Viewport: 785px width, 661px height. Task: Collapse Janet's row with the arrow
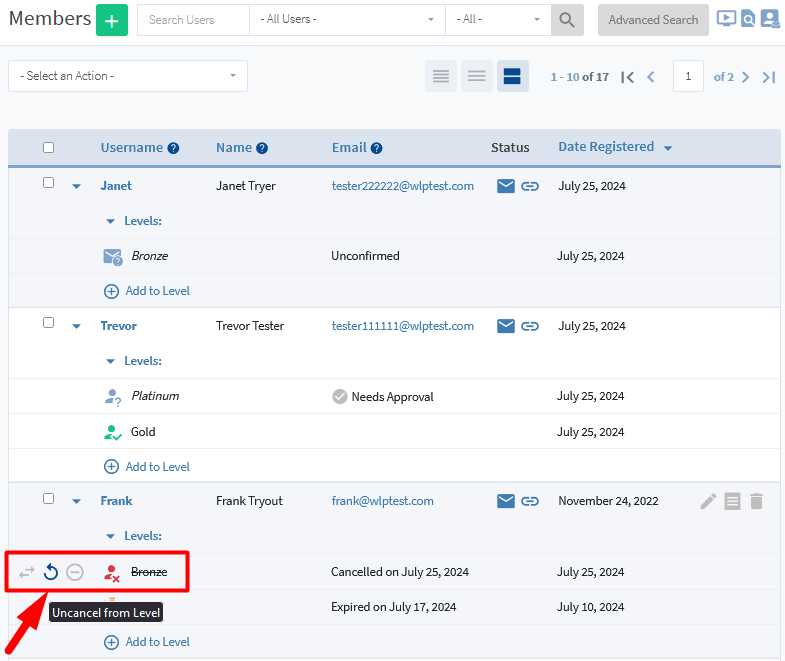77,186
